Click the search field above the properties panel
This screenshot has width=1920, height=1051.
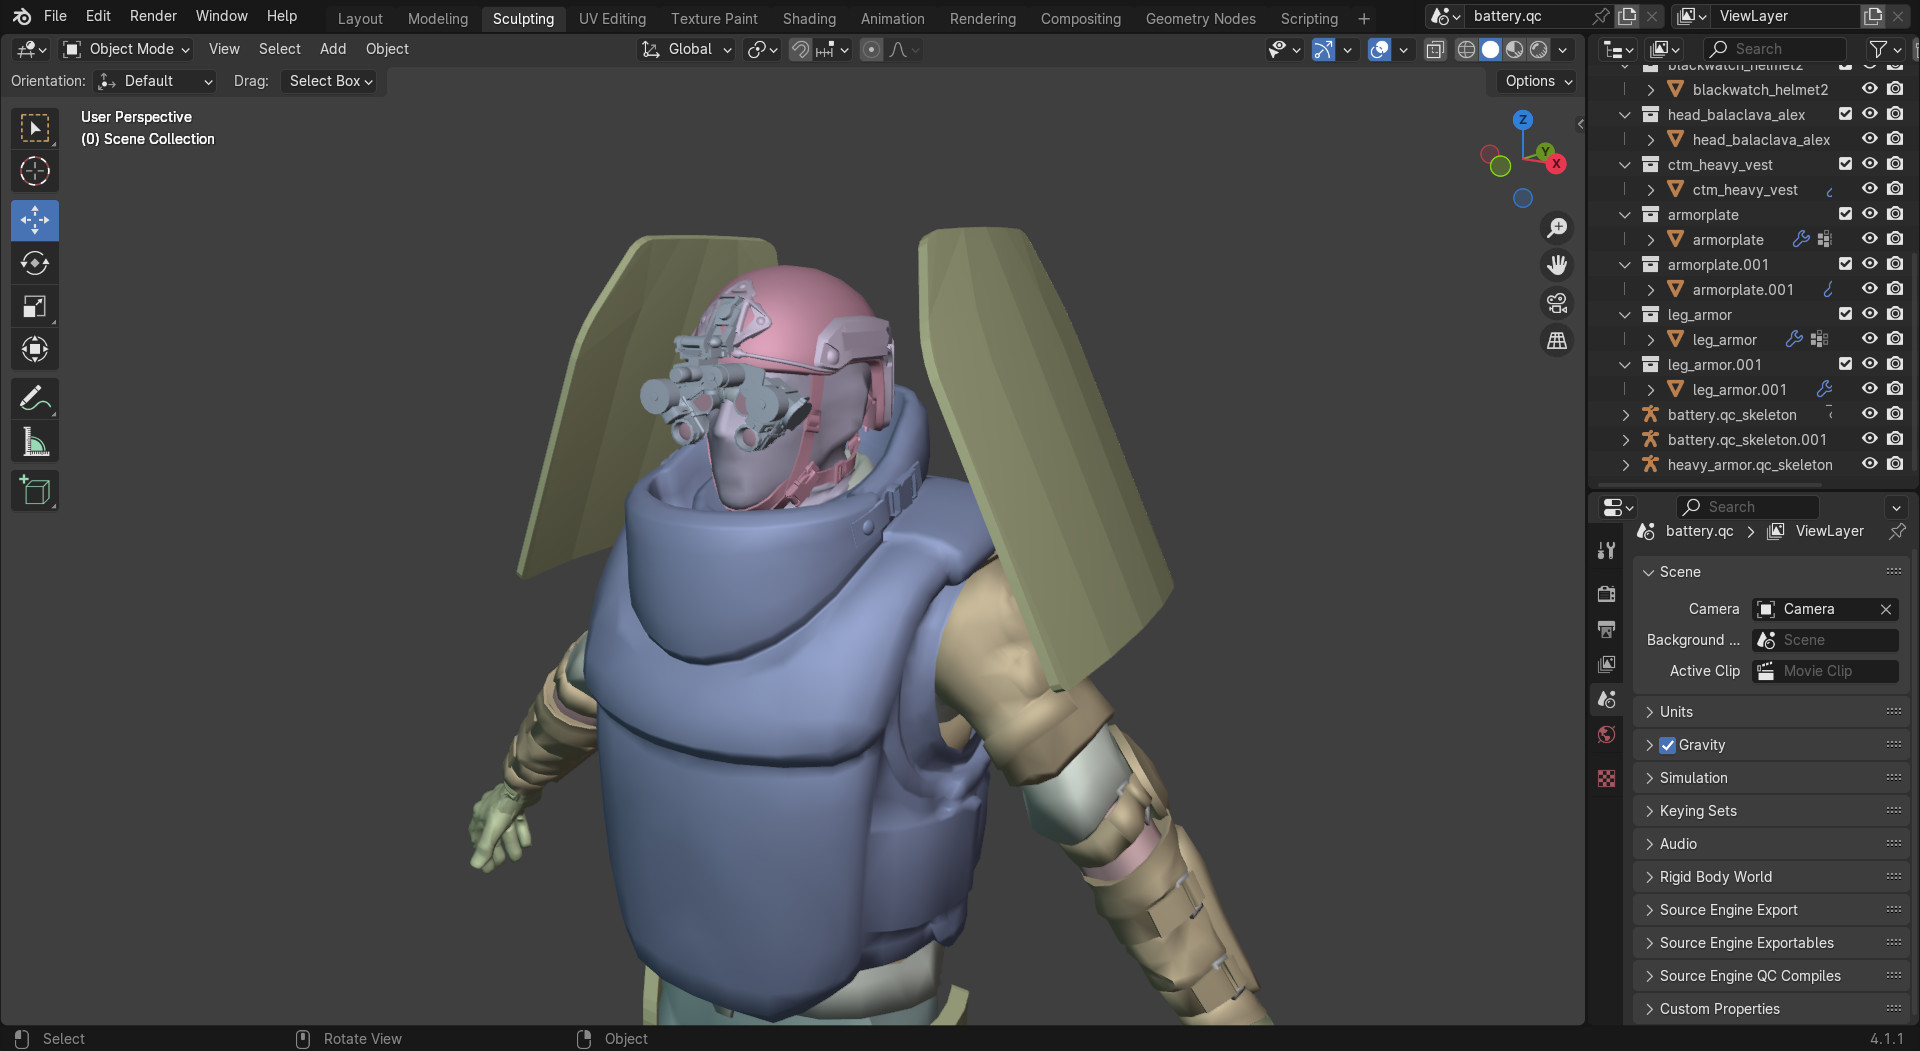(1747, 507)
